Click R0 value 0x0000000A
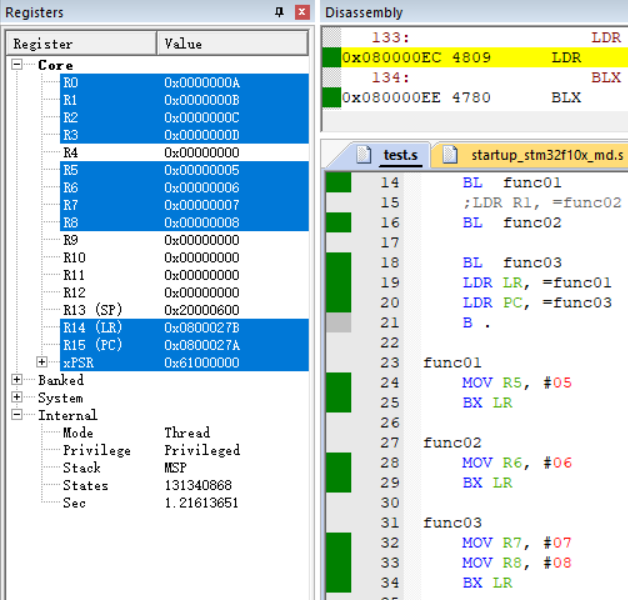 pyautogui.click(x=202, y=83)
